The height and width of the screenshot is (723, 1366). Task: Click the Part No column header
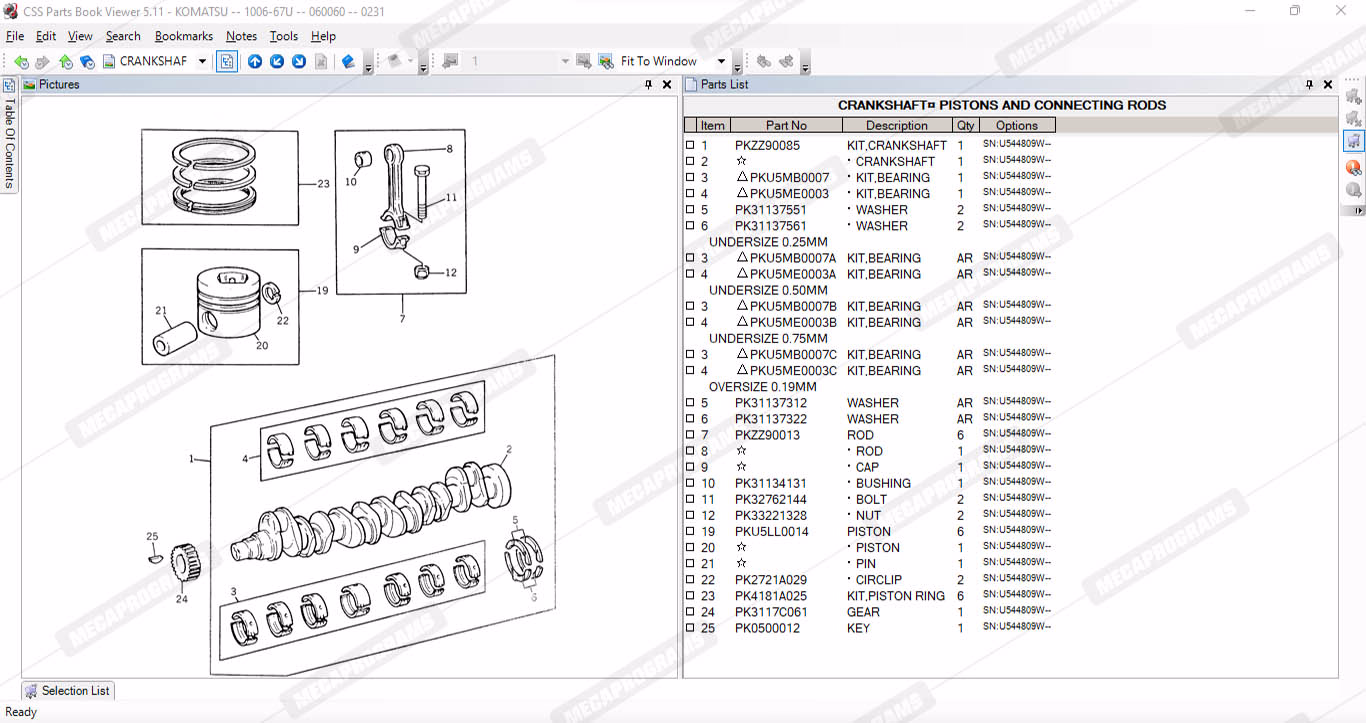click(786, 125)
